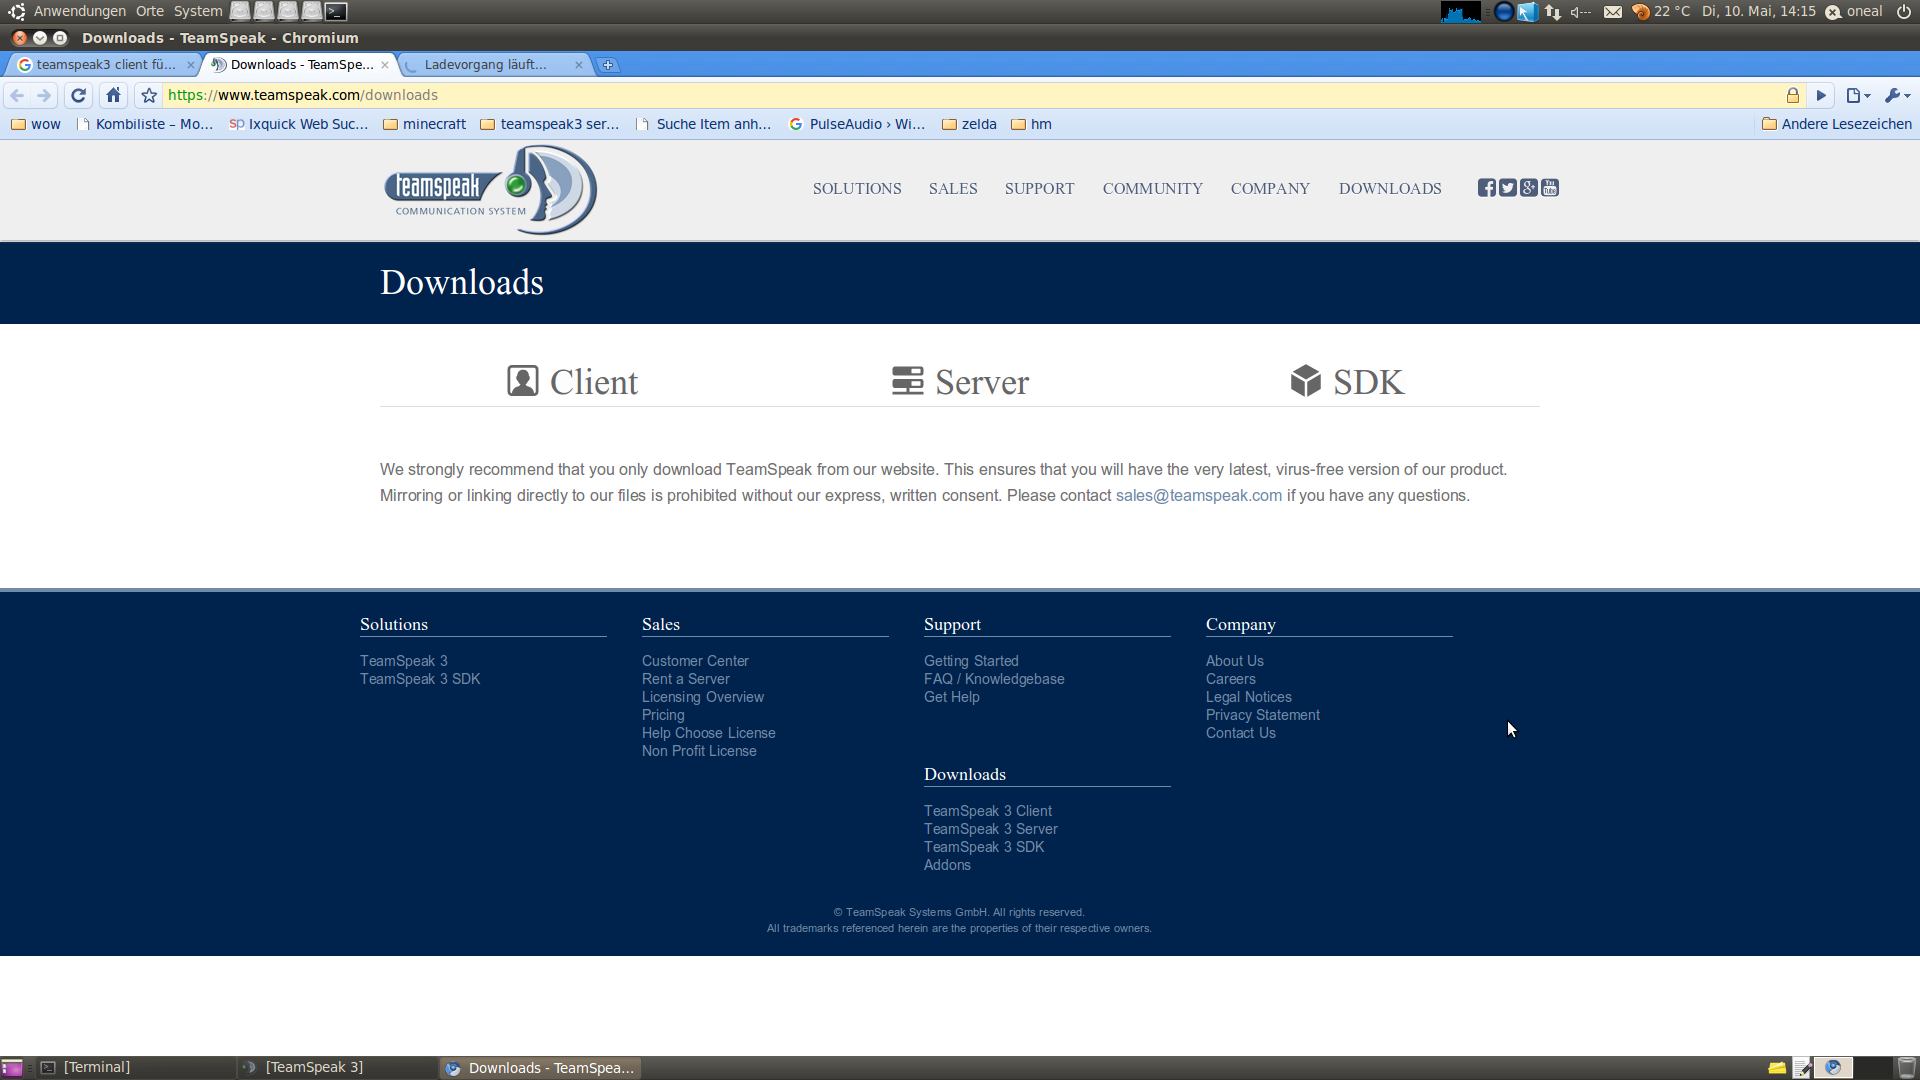Viewport: 1920px width, 1080px height.
Task: Go forward with the browser forward arrow
Action: pyautogui.click(x=44, y=95)
